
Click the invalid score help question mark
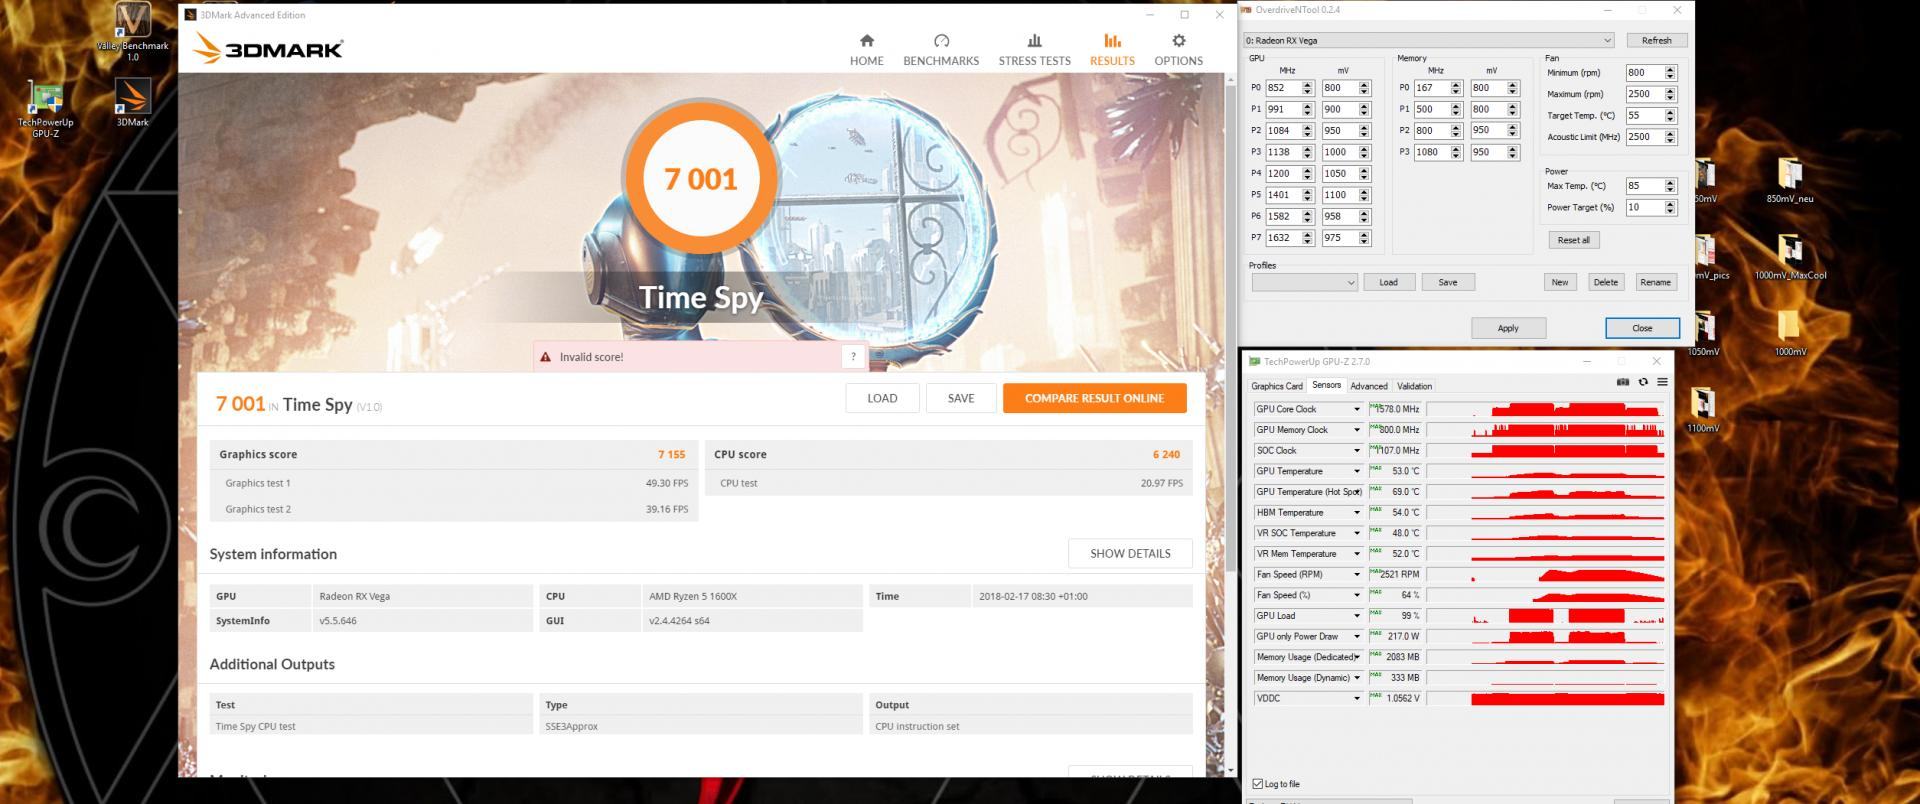853,357
